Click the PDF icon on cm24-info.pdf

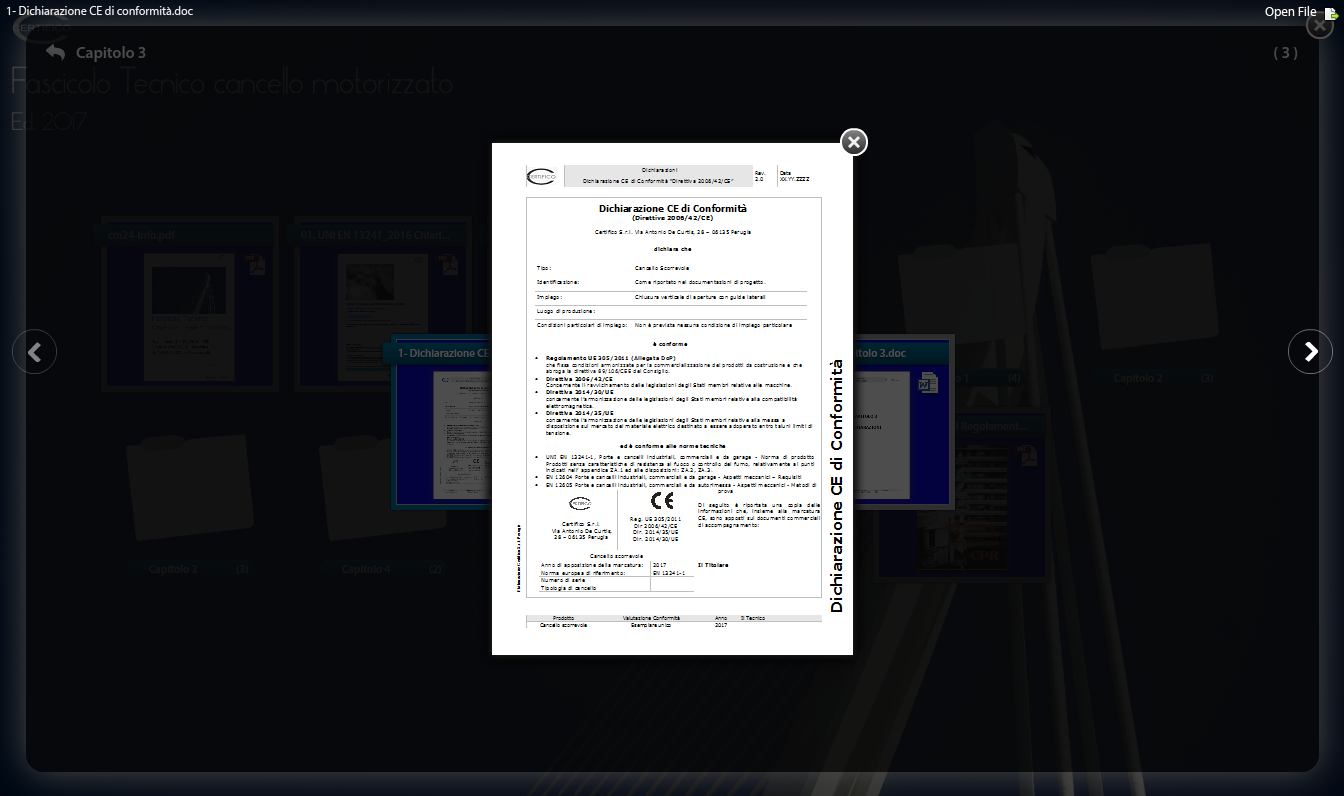coord(255,266)
